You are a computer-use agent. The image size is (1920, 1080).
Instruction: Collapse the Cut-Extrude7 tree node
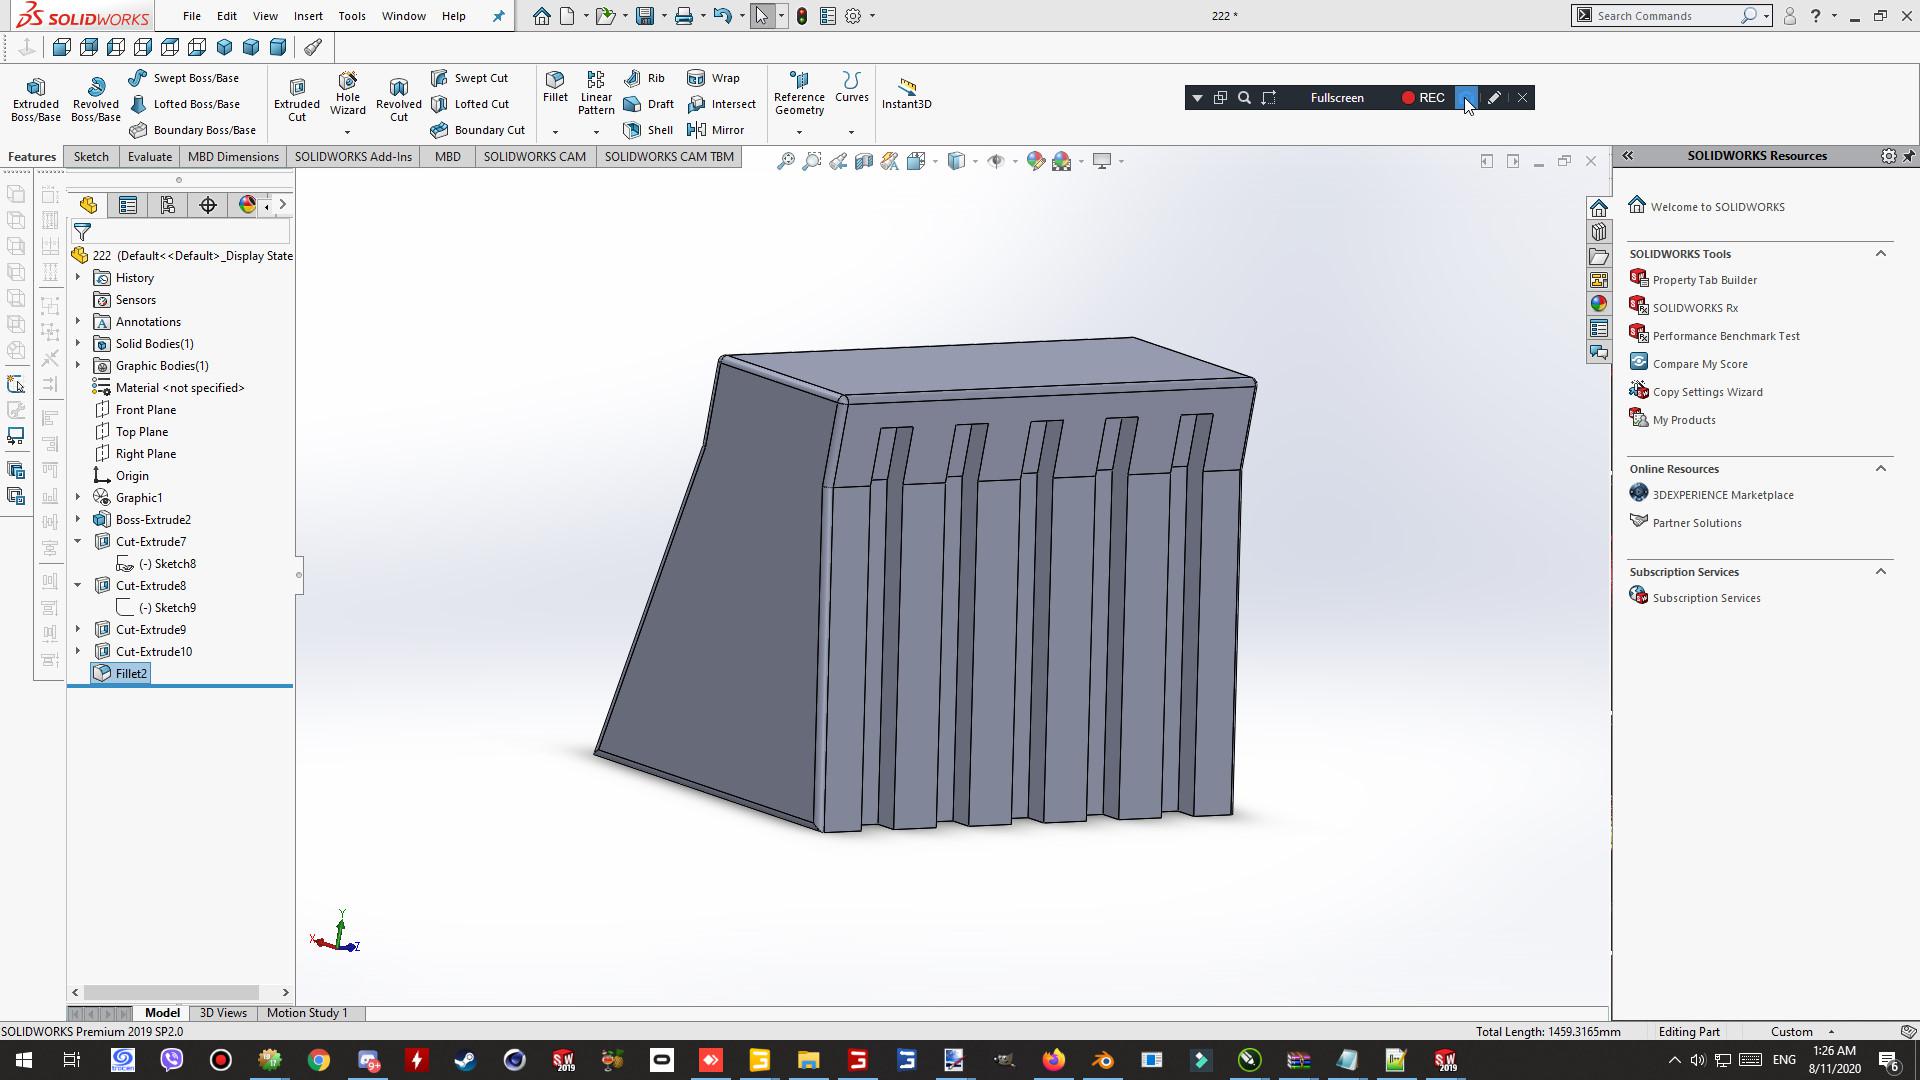pos(78,542)
